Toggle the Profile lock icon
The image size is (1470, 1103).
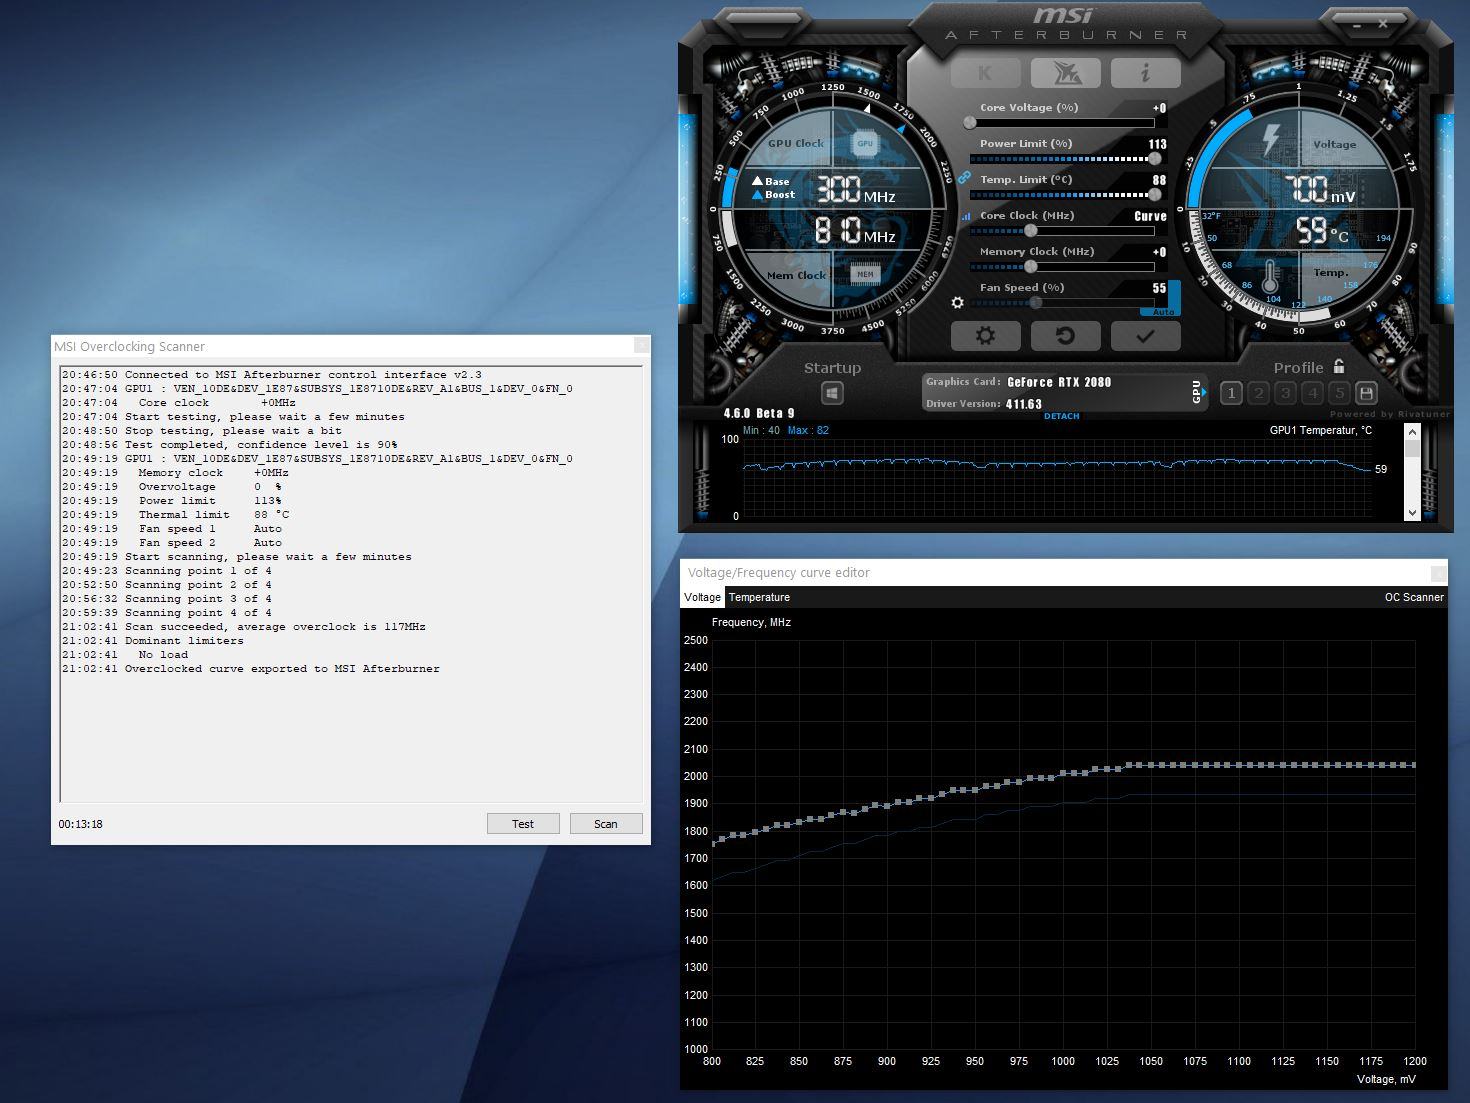click(1339, 366)
